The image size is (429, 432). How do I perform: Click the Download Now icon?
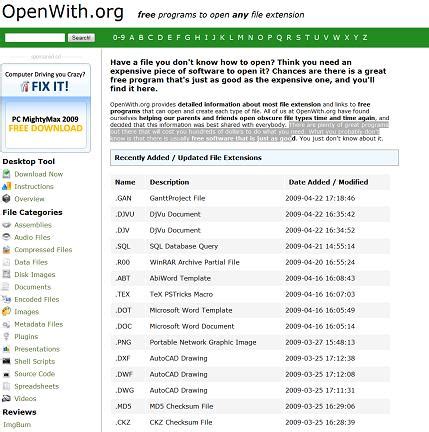(6, 174)
